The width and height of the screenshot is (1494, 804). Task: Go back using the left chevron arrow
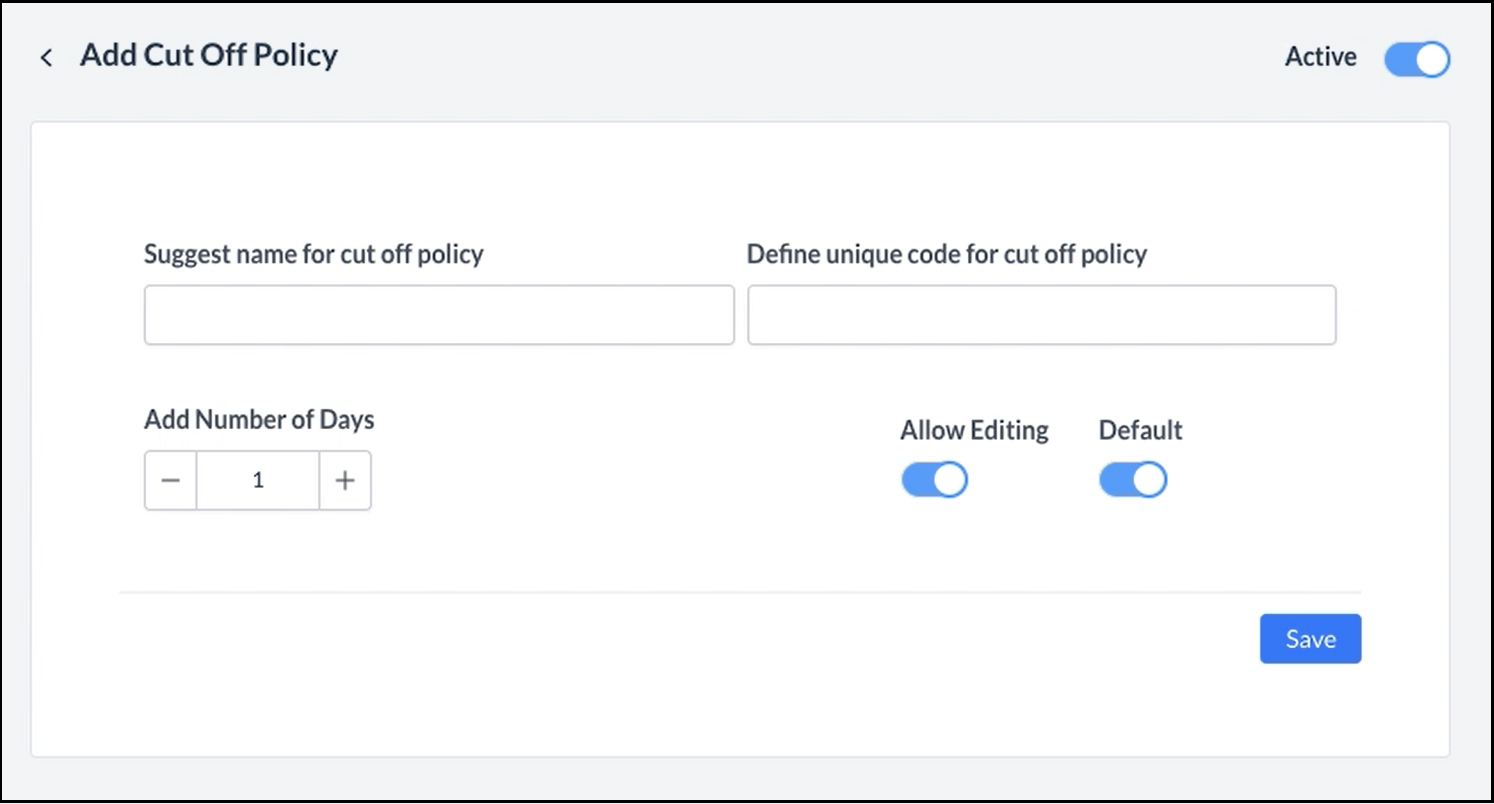[46, 58]
